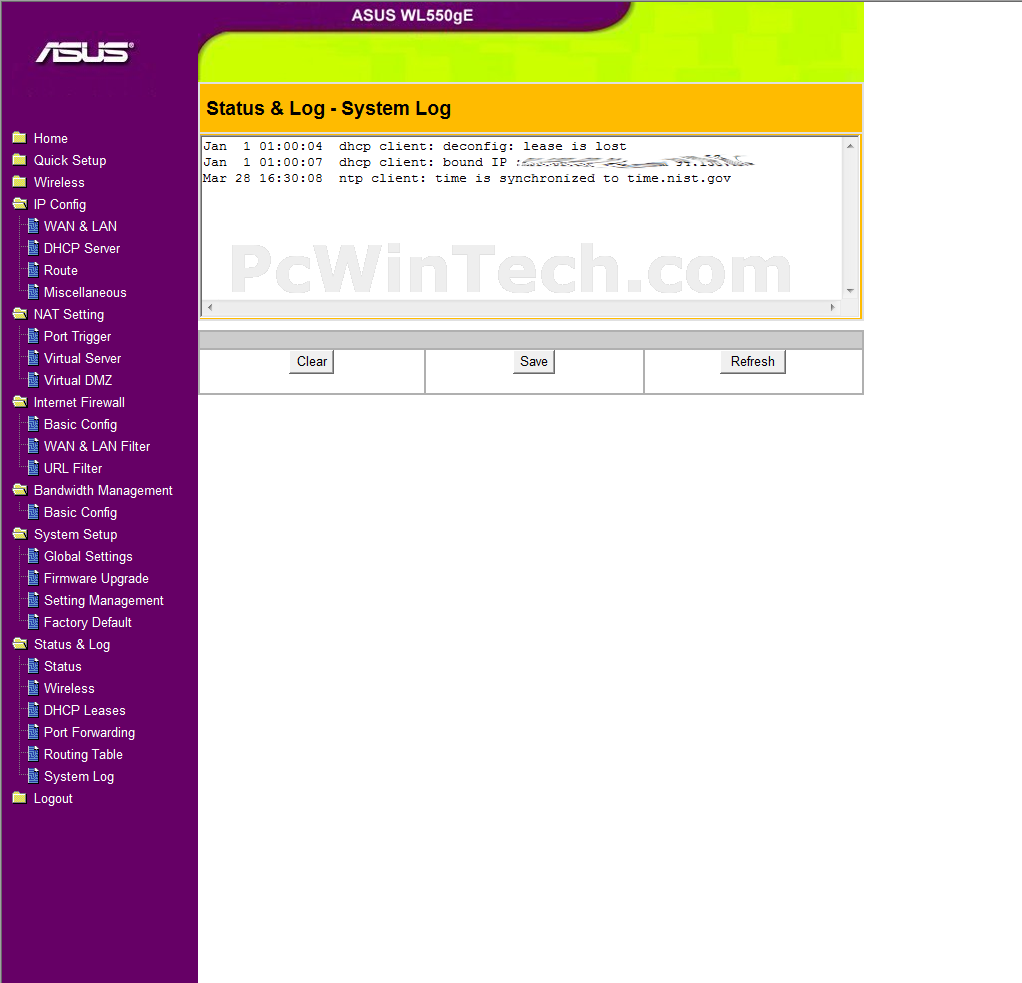Click the Port Forwarding page icon
The width and height of the screenshot is (1022, 983).
click(x=33, y=733)
